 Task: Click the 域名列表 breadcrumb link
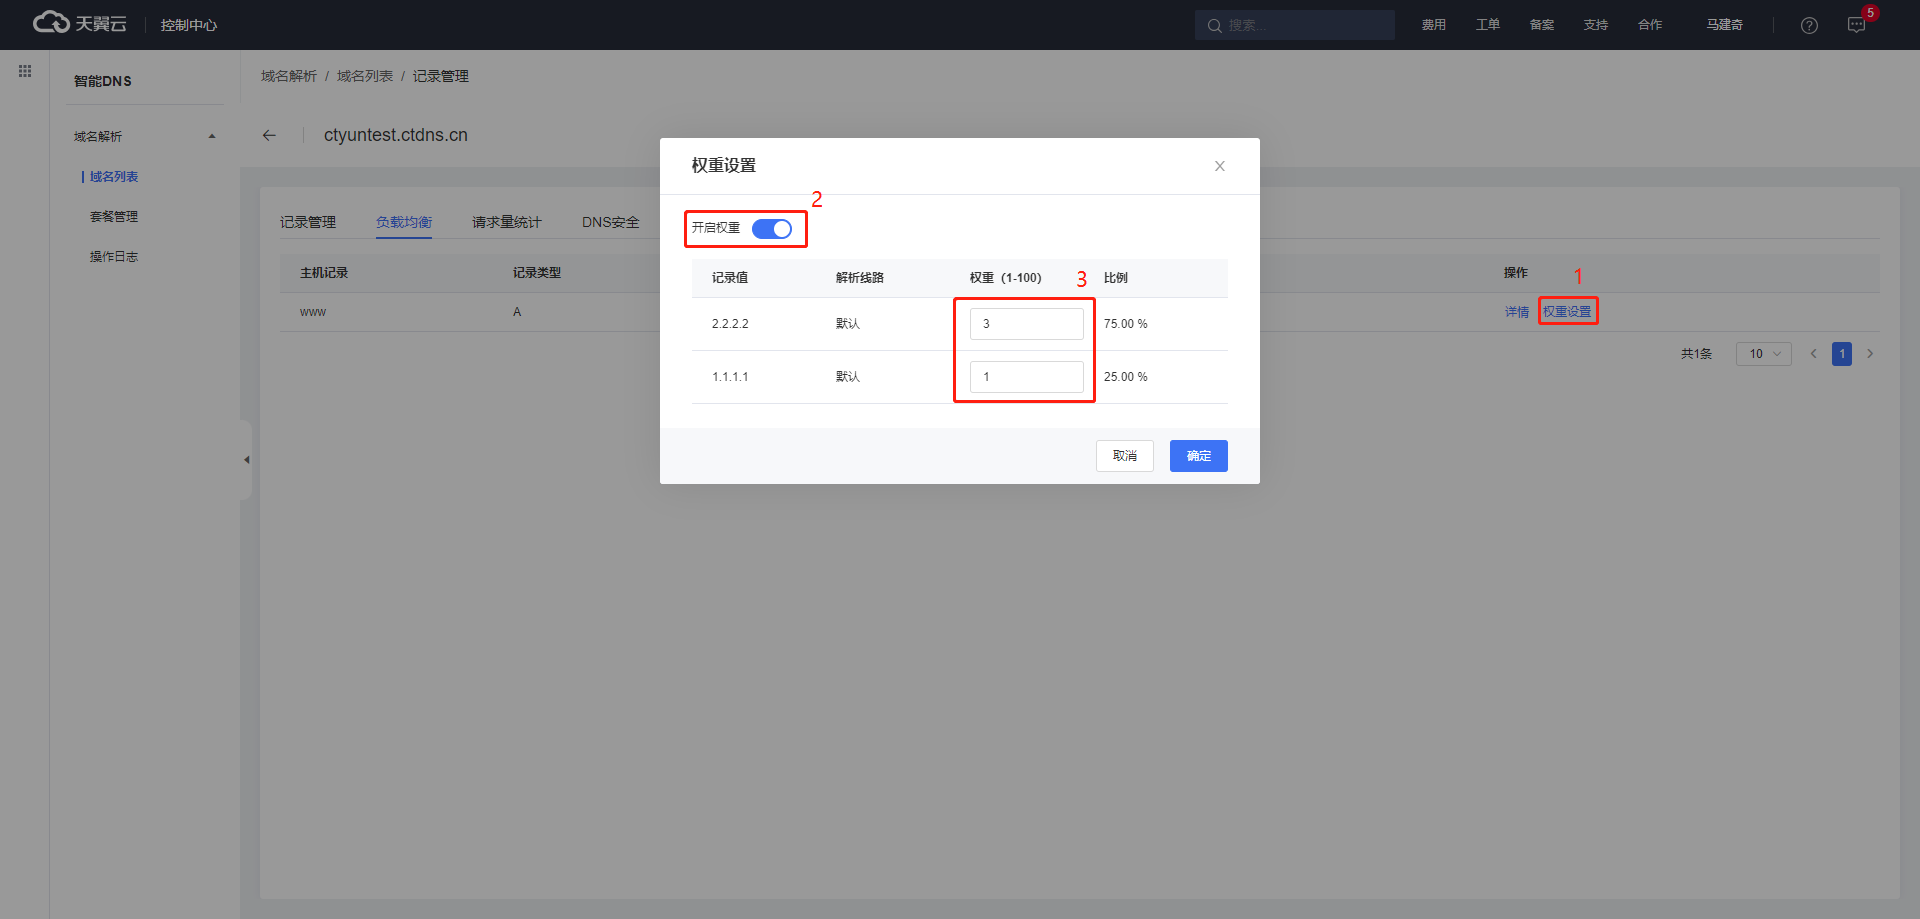click(365, 76)
